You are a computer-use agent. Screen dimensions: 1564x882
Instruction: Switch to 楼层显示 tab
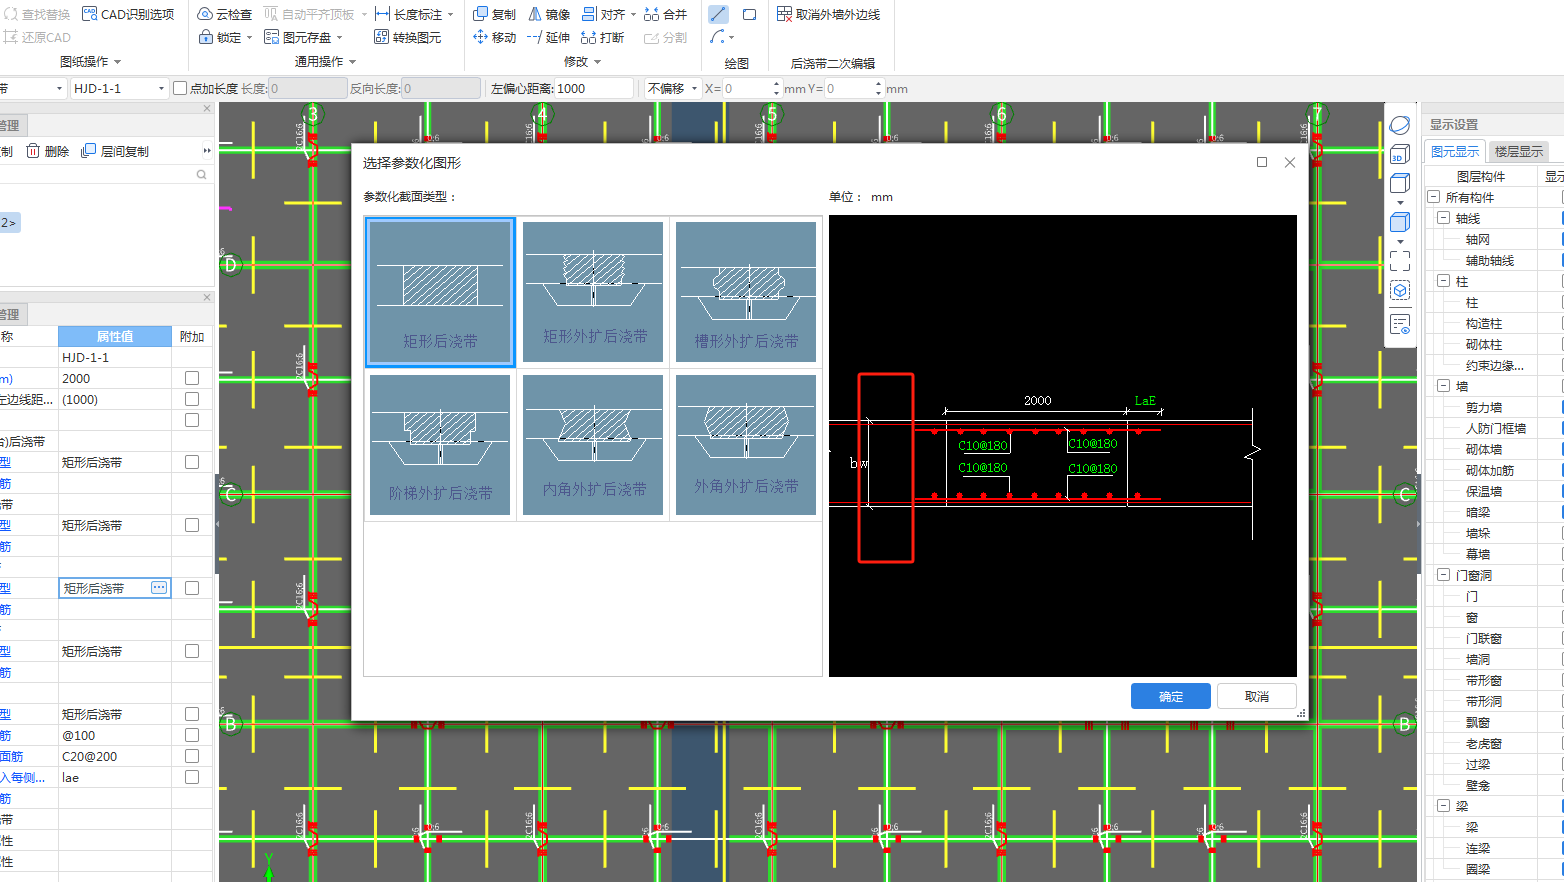coord(1519,151)
